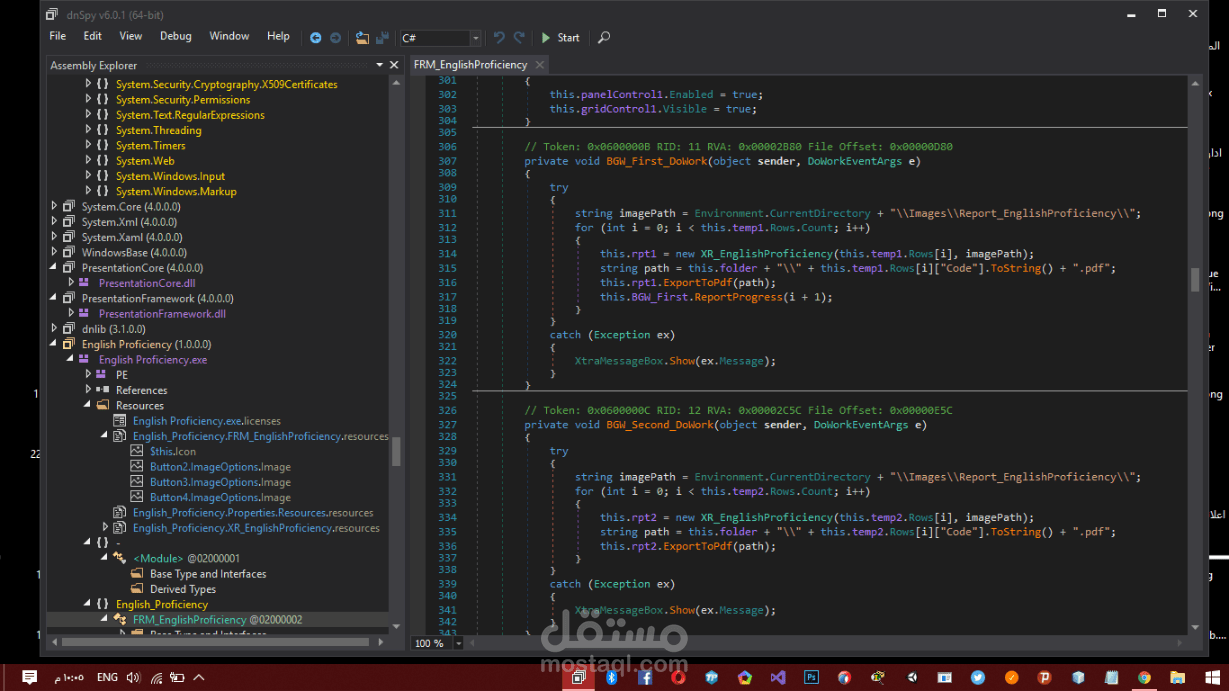Start debugging with the Start button
1229x691 pixels.
pyautogui.click(x=560, y=37)
